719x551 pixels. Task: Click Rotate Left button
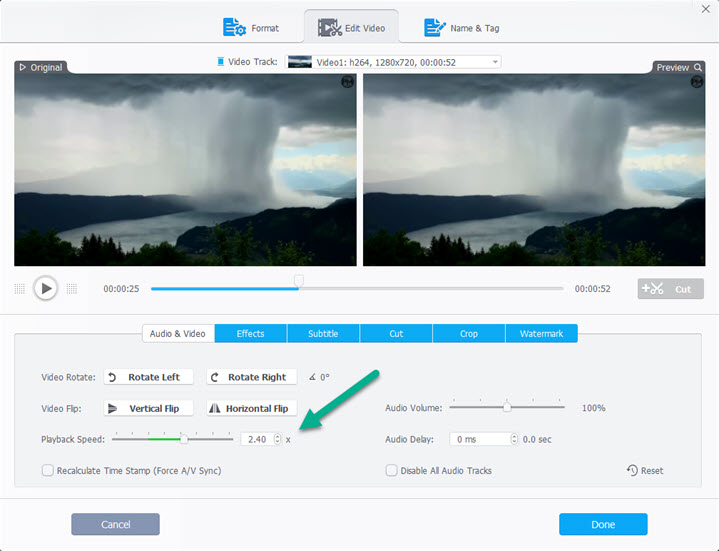pos(148,377)
